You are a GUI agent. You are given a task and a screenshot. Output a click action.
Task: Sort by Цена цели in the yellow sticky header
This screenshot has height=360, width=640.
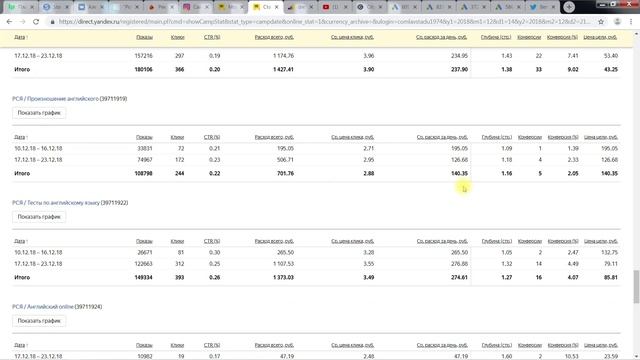tap(600, 37)
